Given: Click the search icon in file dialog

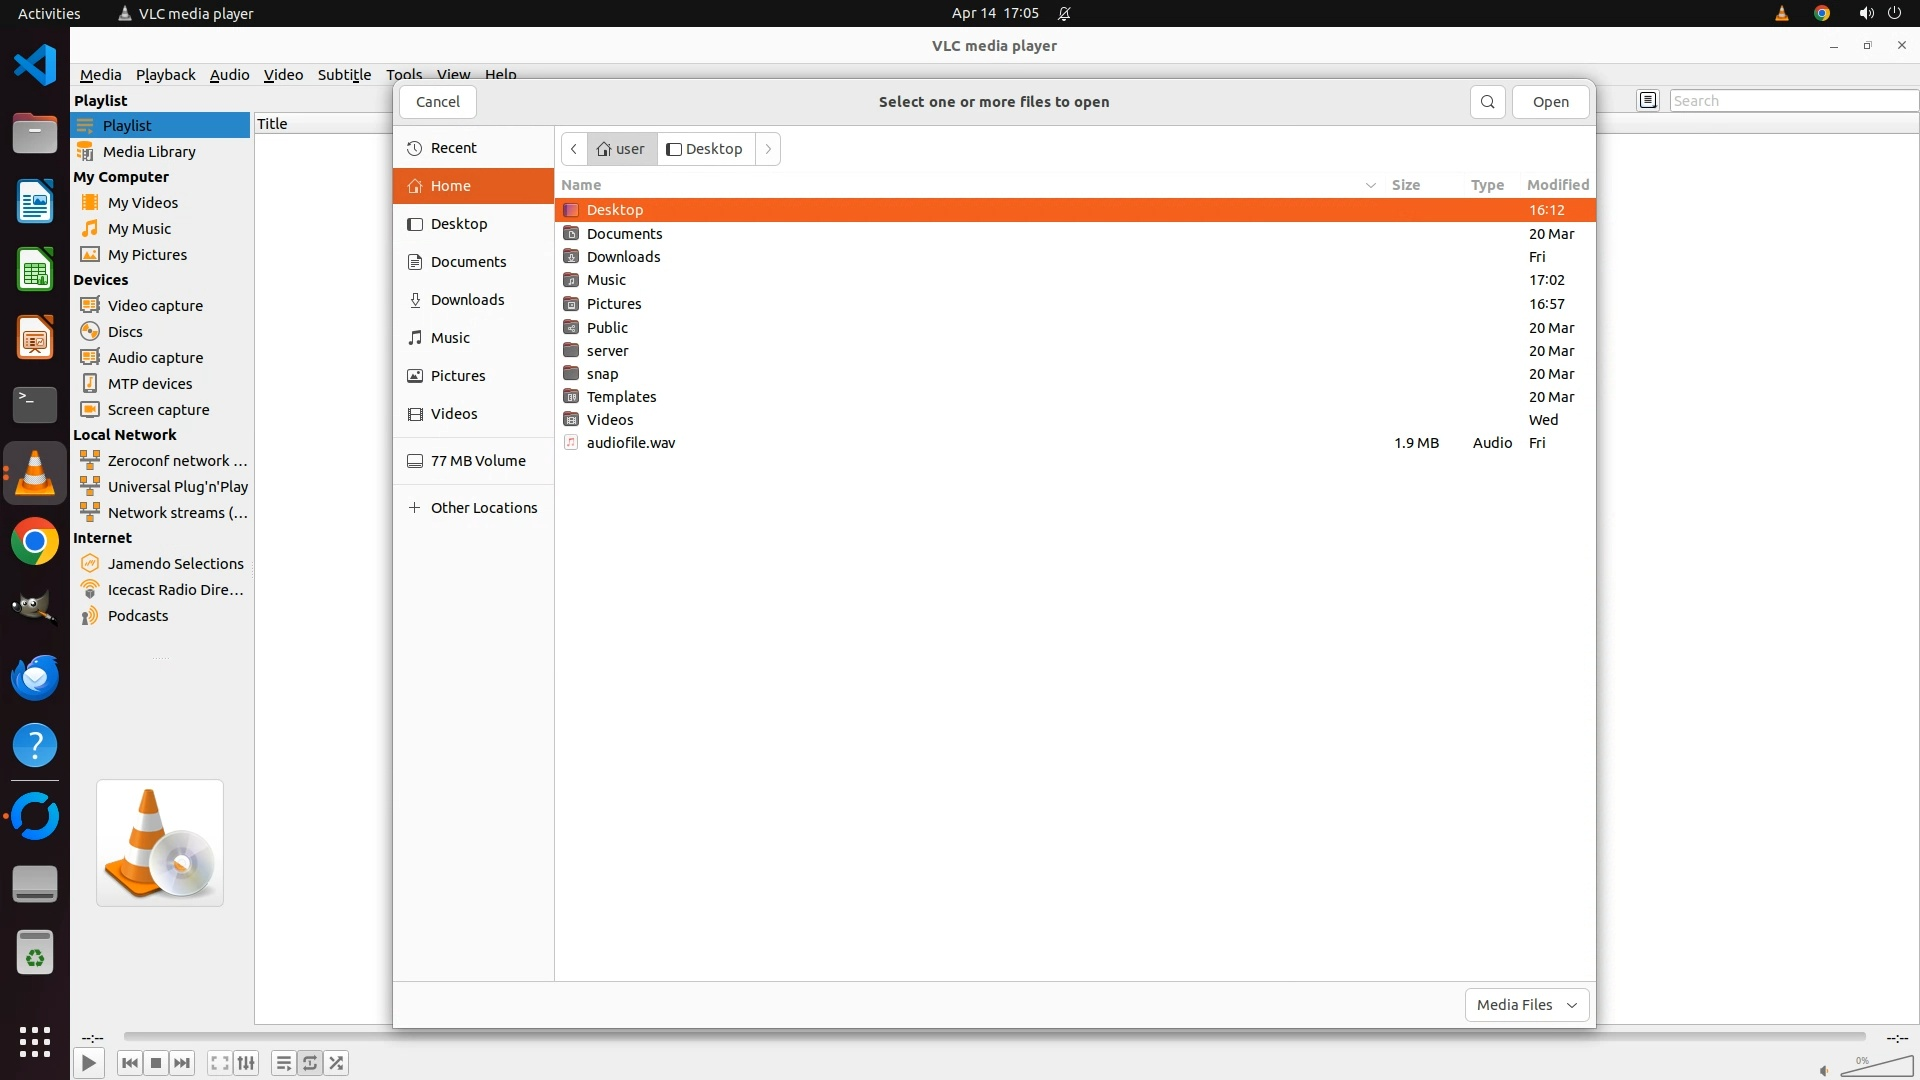Looking at the screenshot, I should [x=1487, y=102].
